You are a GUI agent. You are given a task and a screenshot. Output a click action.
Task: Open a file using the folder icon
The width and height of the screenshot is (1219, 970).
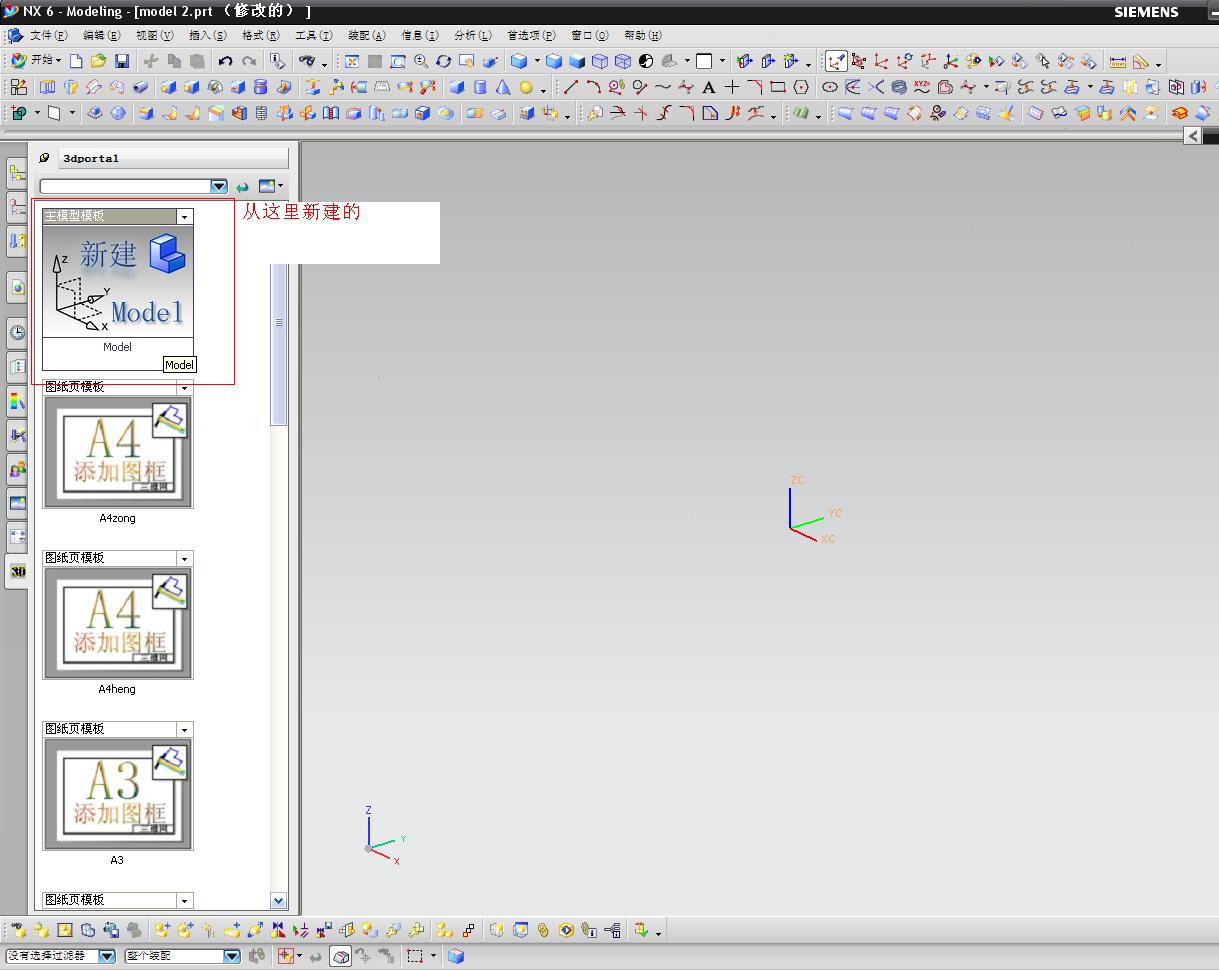click(98, 61)
